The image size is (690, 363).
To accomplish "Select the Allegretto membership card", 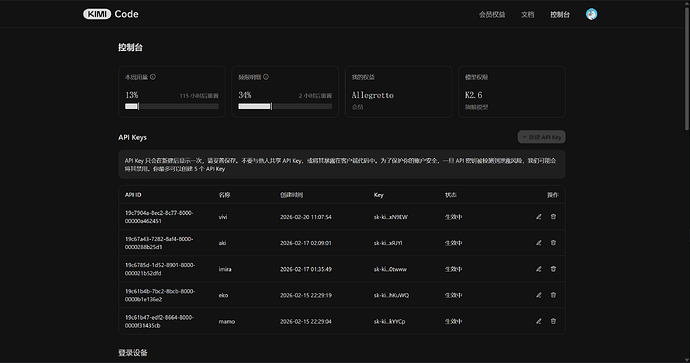I will tap(398, 92).
